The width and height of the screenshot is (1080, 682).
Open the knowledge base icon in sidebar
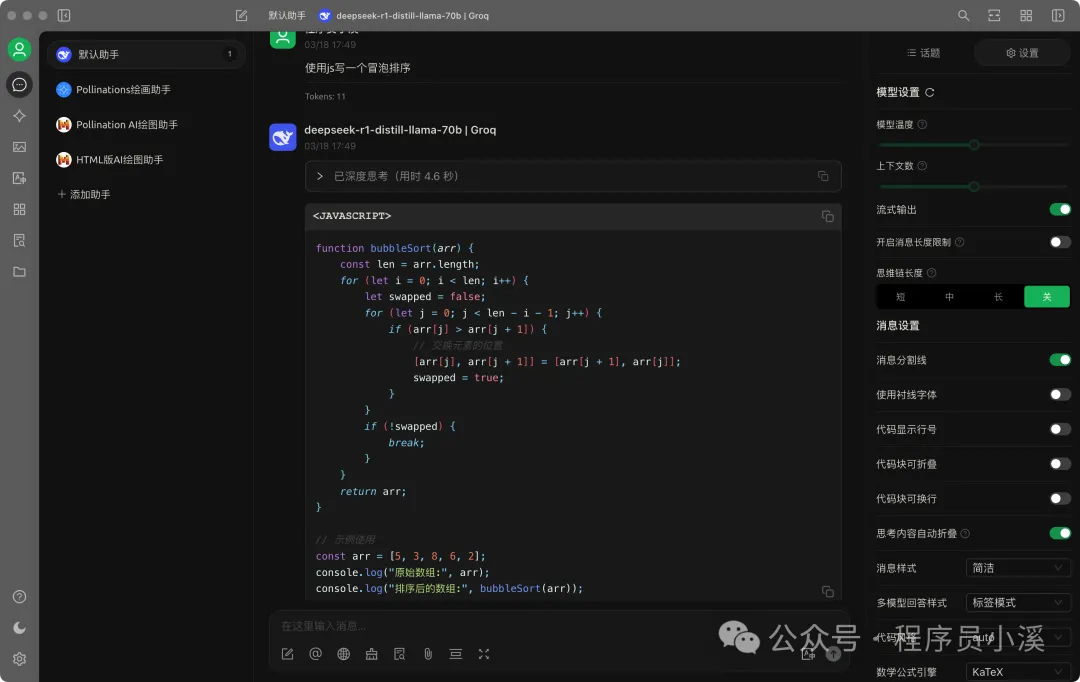tap(19, 240)
